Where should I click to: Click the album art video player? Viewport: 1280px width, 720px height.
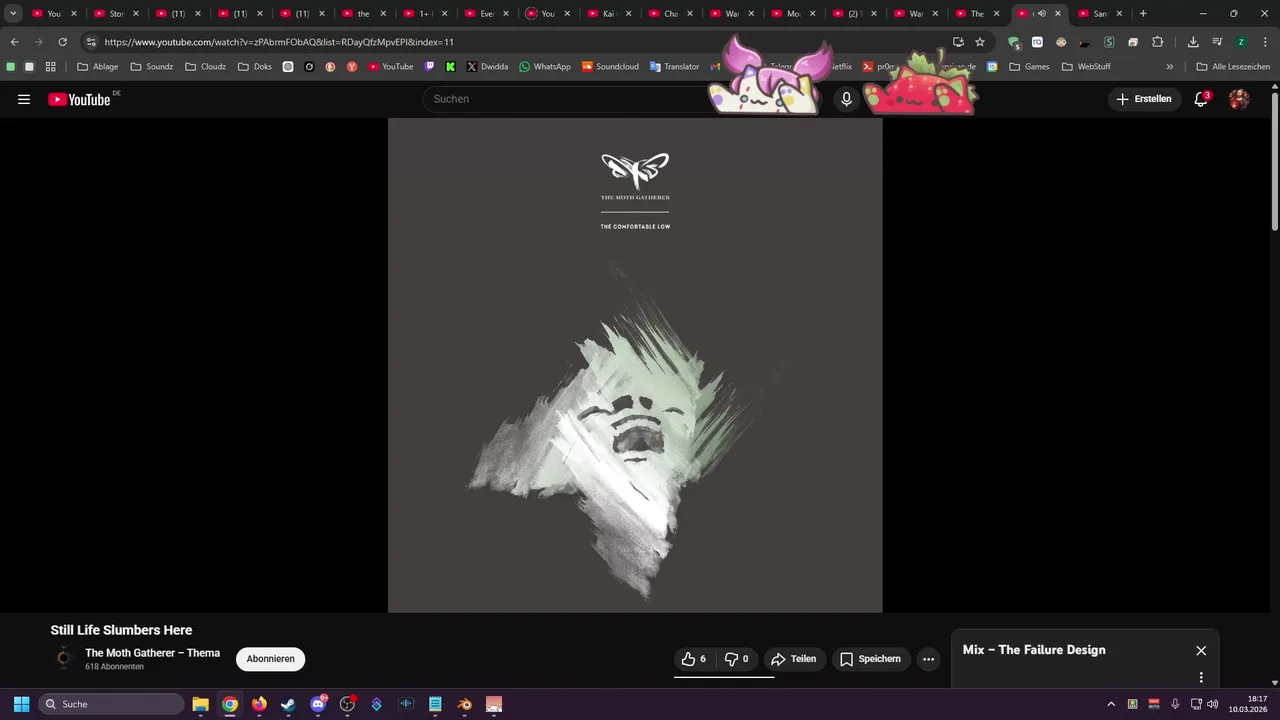[635, 365]
